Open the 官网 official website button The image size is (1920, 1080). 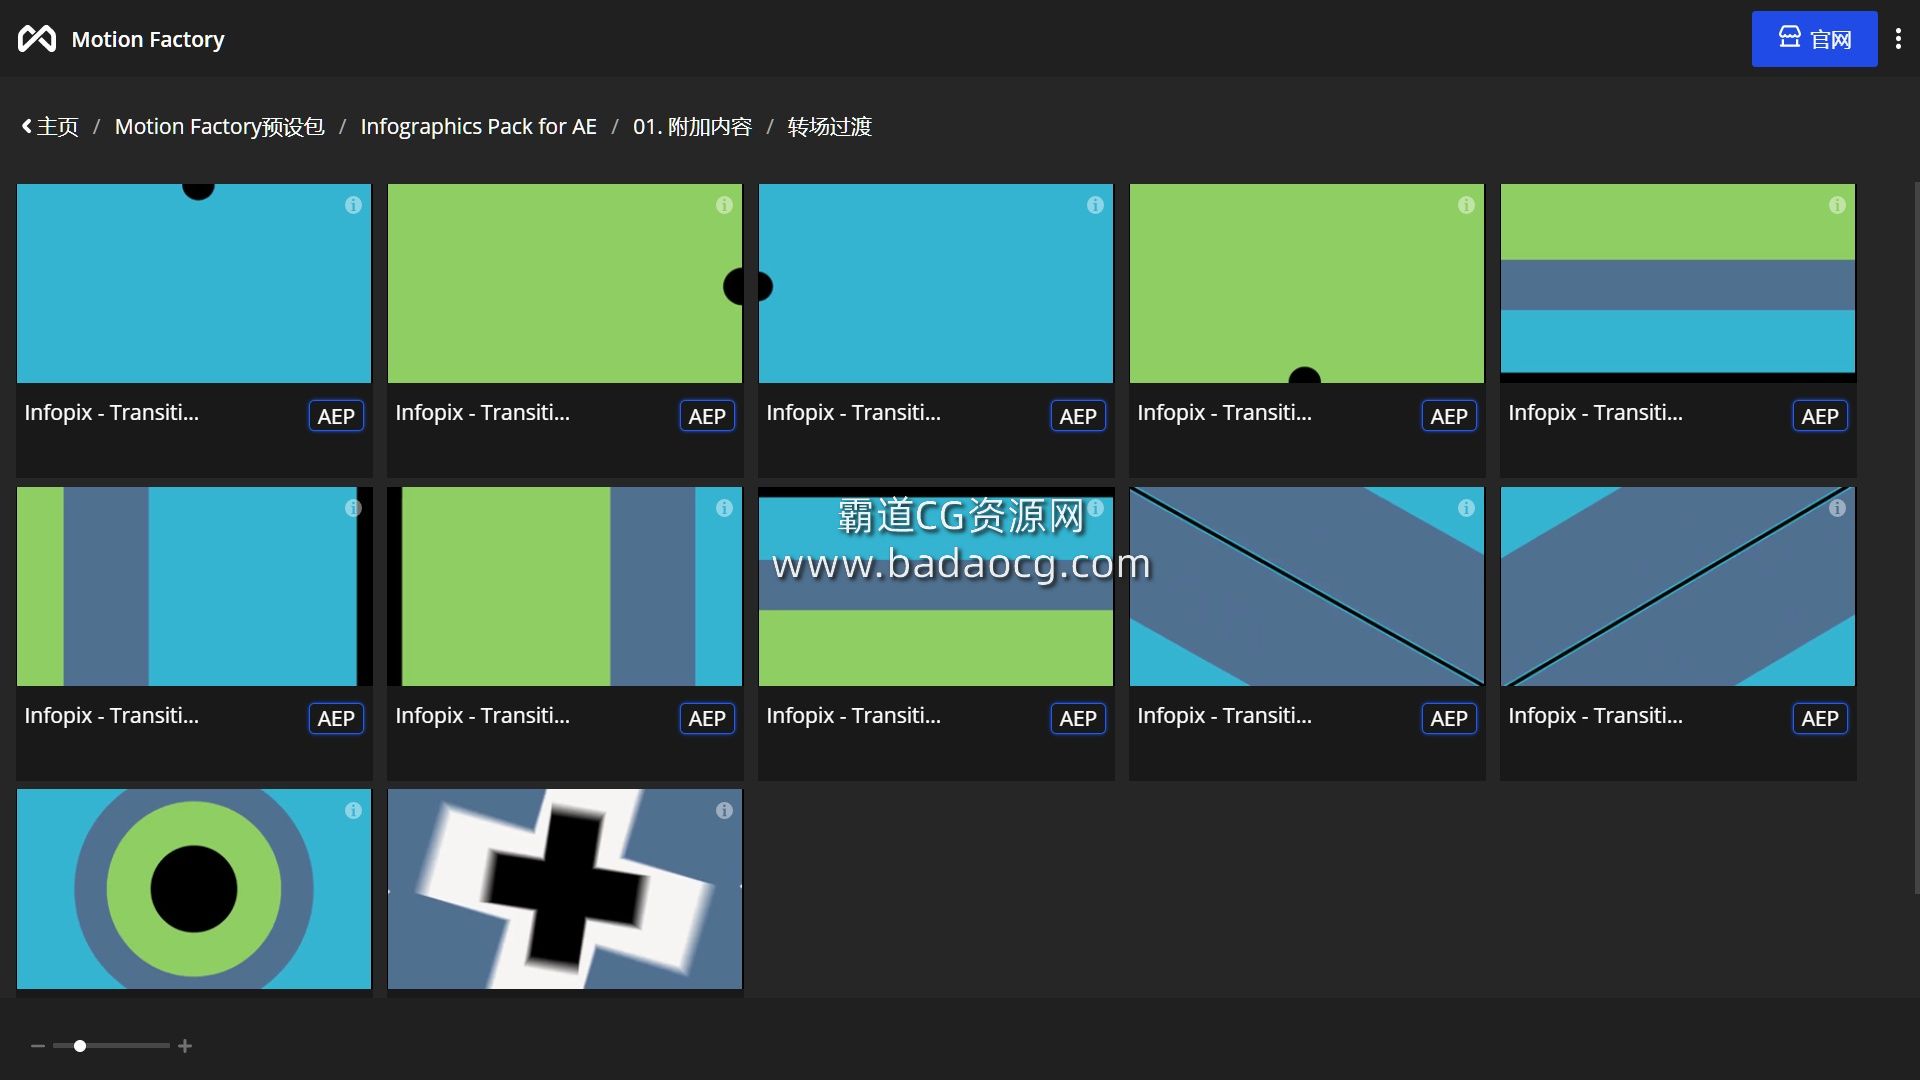click(x=1814, y=39)
